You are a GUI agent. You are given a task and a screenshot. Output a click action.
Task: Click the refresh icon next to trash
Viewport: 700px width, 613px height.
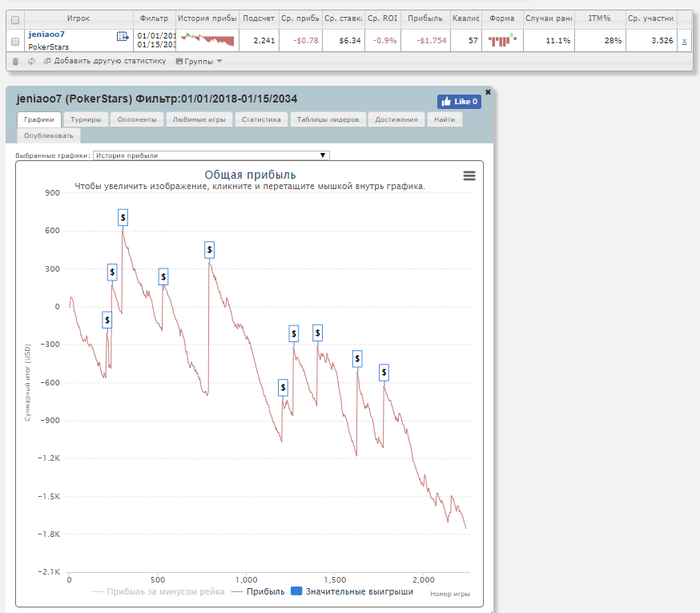(x=31, y=61)
